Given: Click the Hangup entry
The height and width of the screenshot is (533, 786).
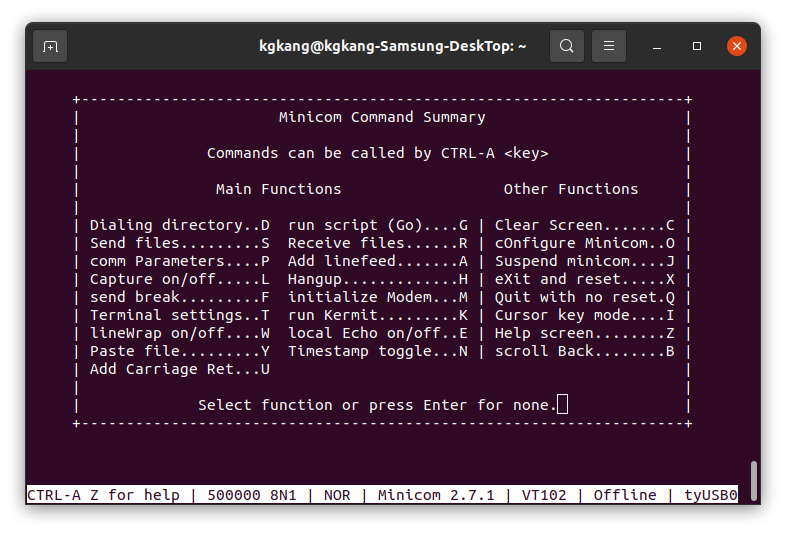Looking at the screenshot, I should 377,279.
